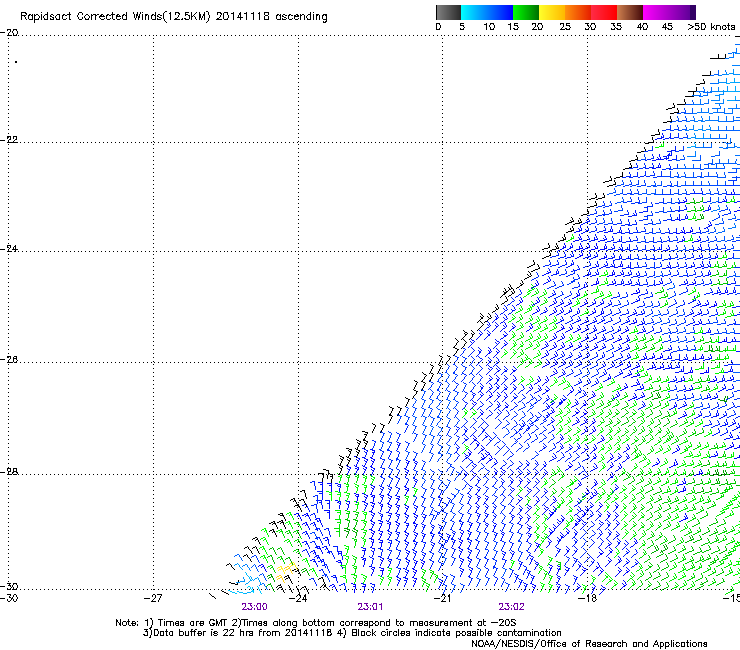
Task: Click the '45' legend scale label
Action: (x=667, y=27)
